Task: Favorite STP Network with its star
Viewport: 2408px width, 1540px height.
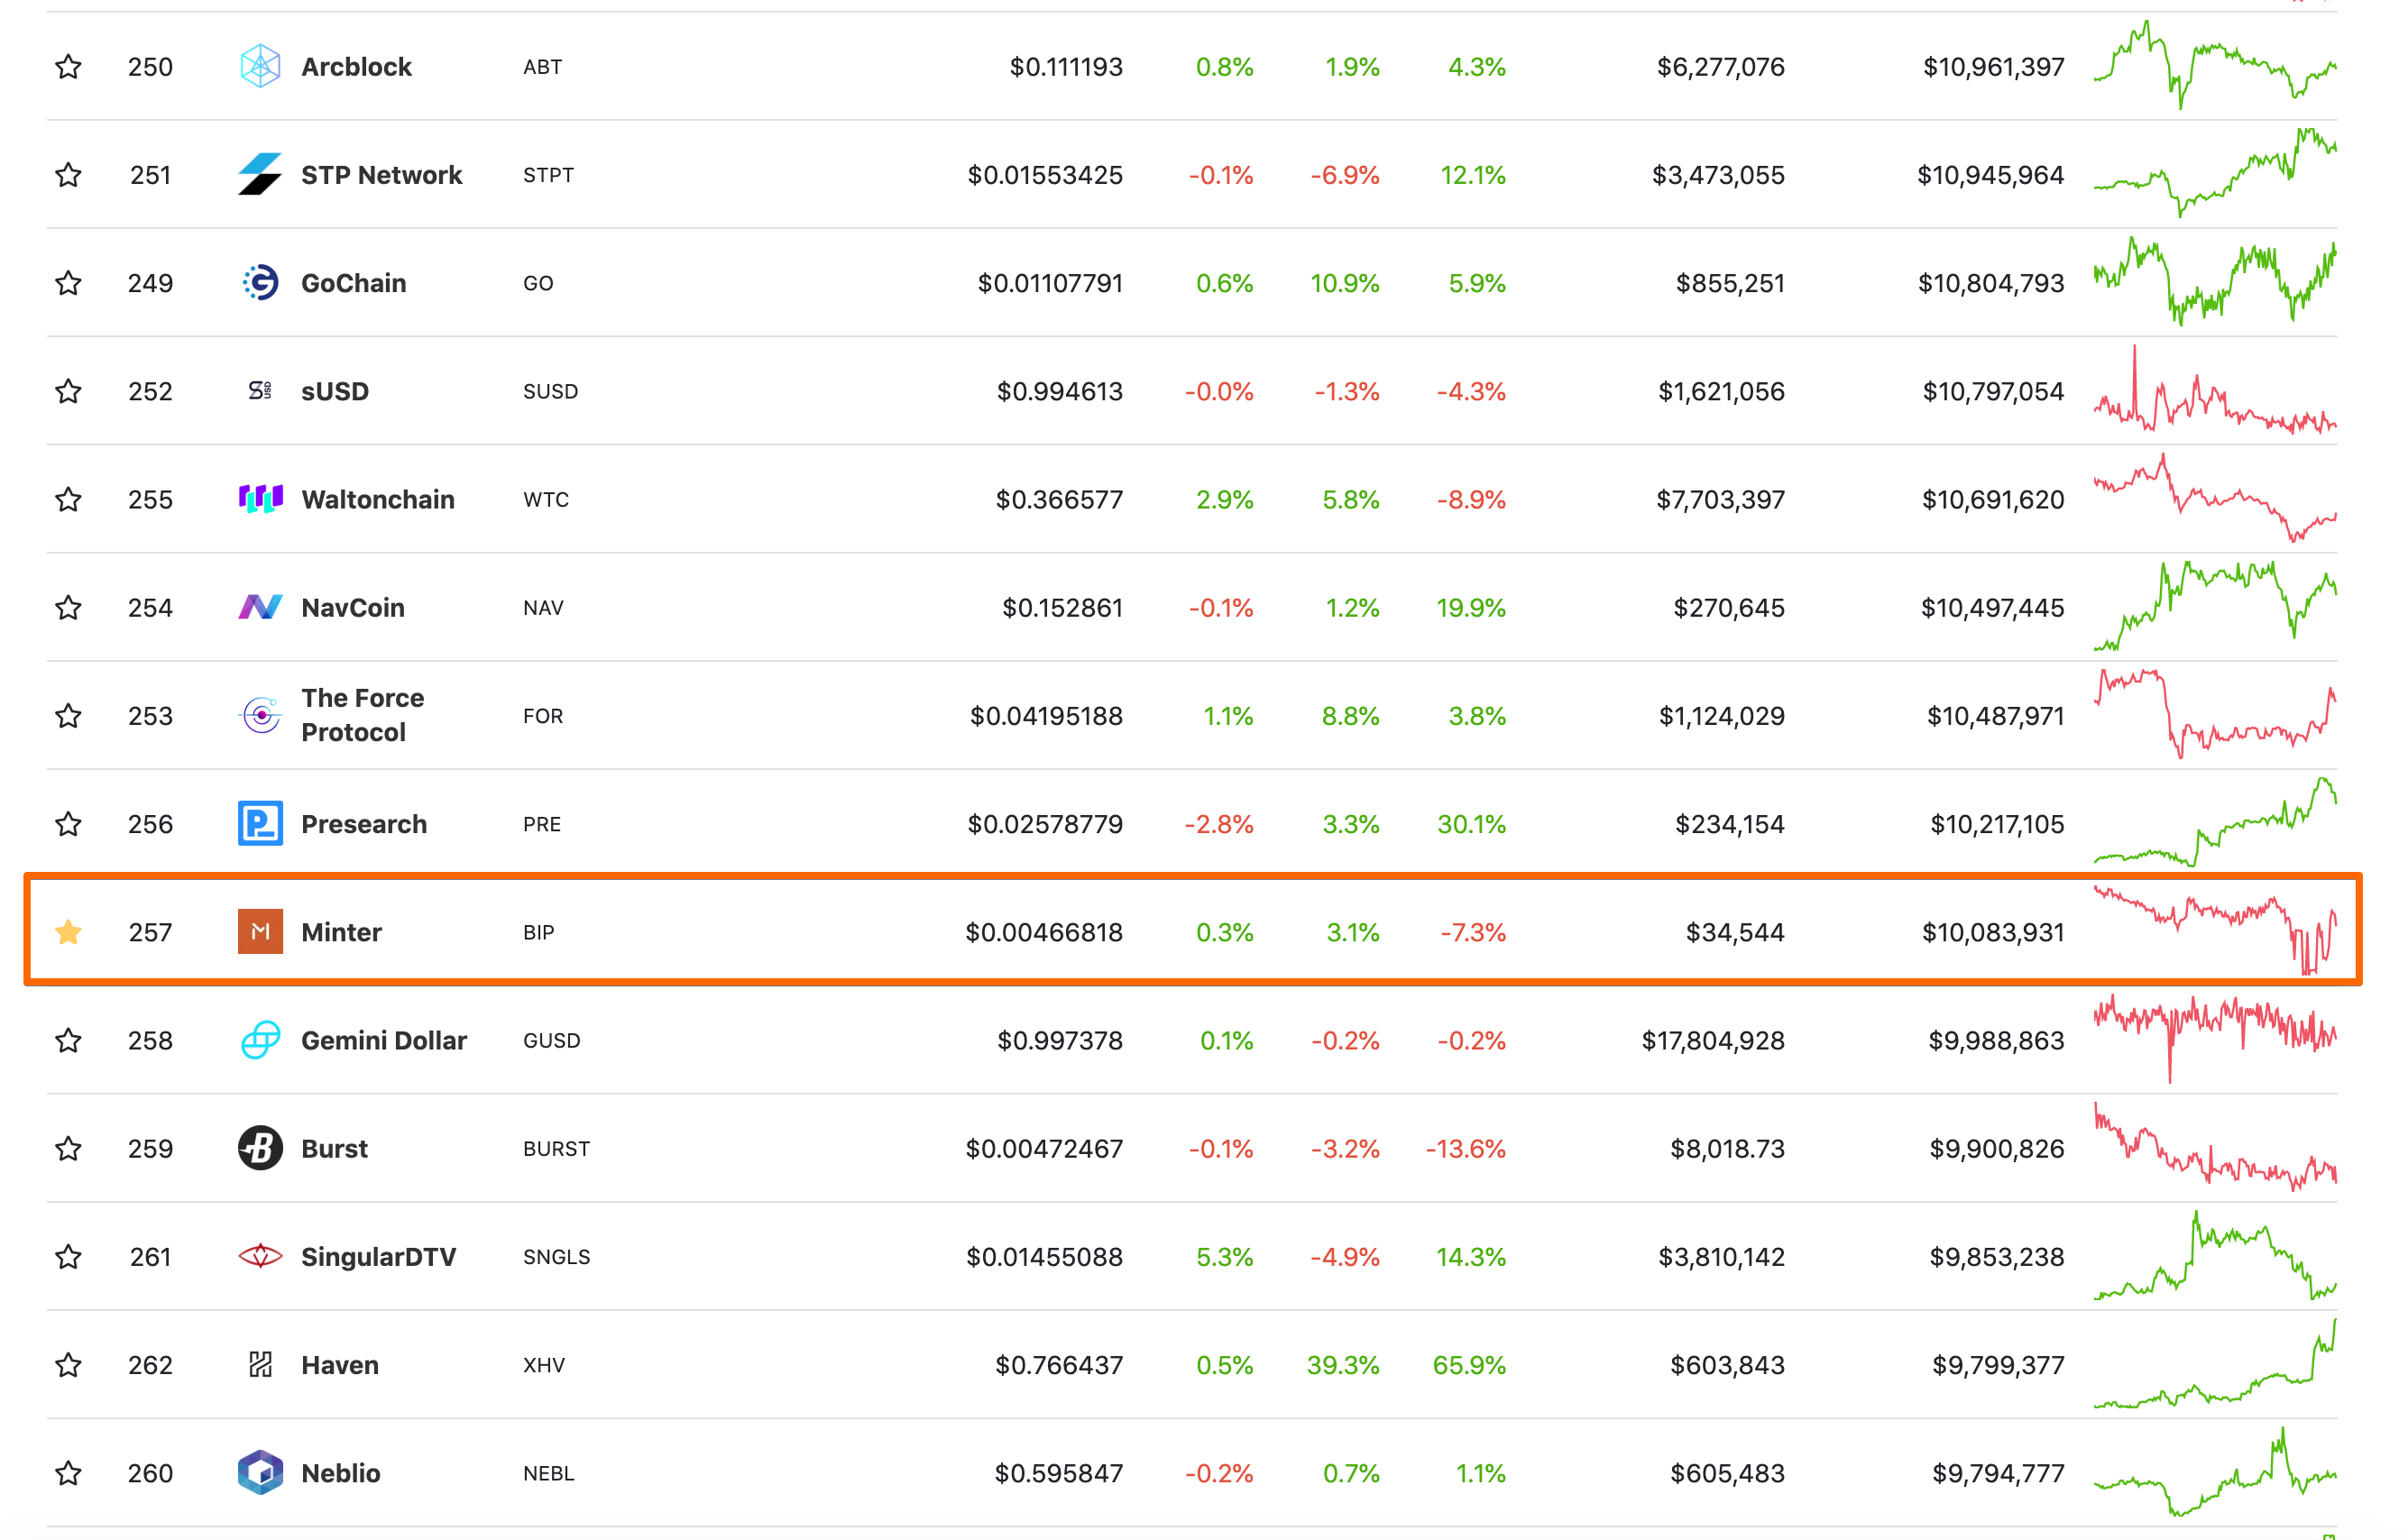Action: point(68,175)
